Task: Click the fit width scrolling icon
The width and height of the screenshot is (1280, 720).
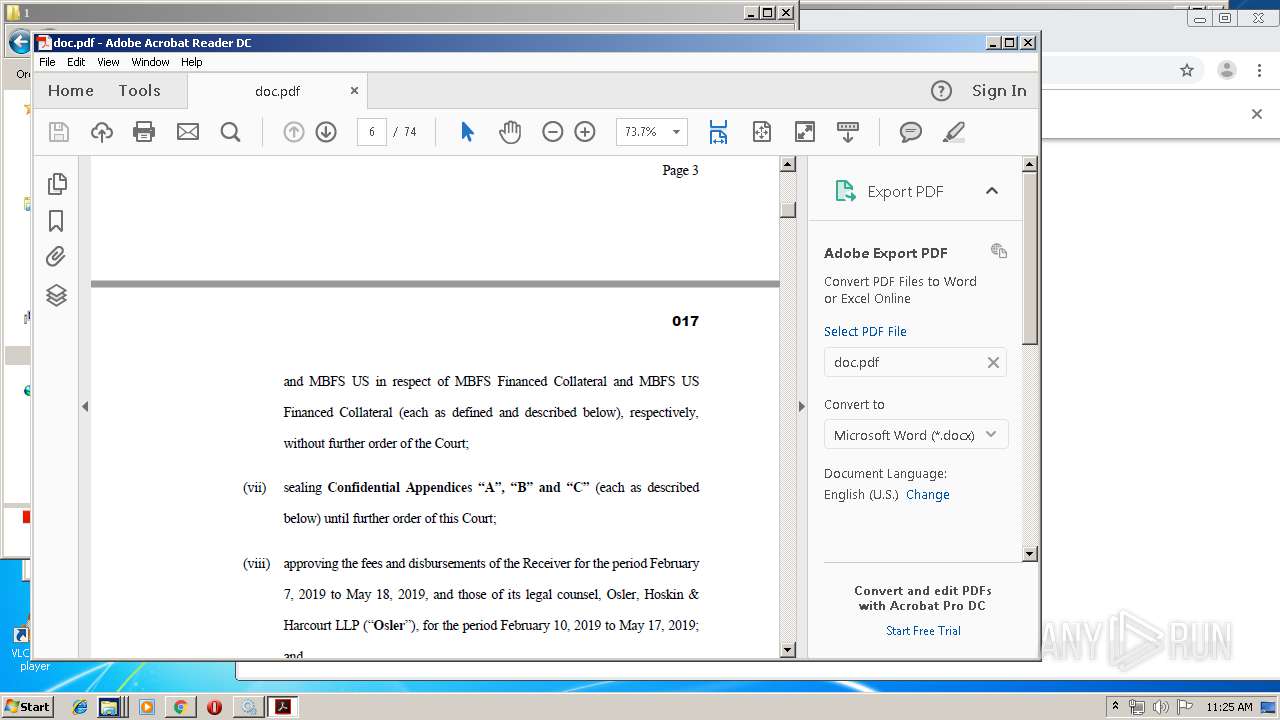Action: click(x=718, y=132)
